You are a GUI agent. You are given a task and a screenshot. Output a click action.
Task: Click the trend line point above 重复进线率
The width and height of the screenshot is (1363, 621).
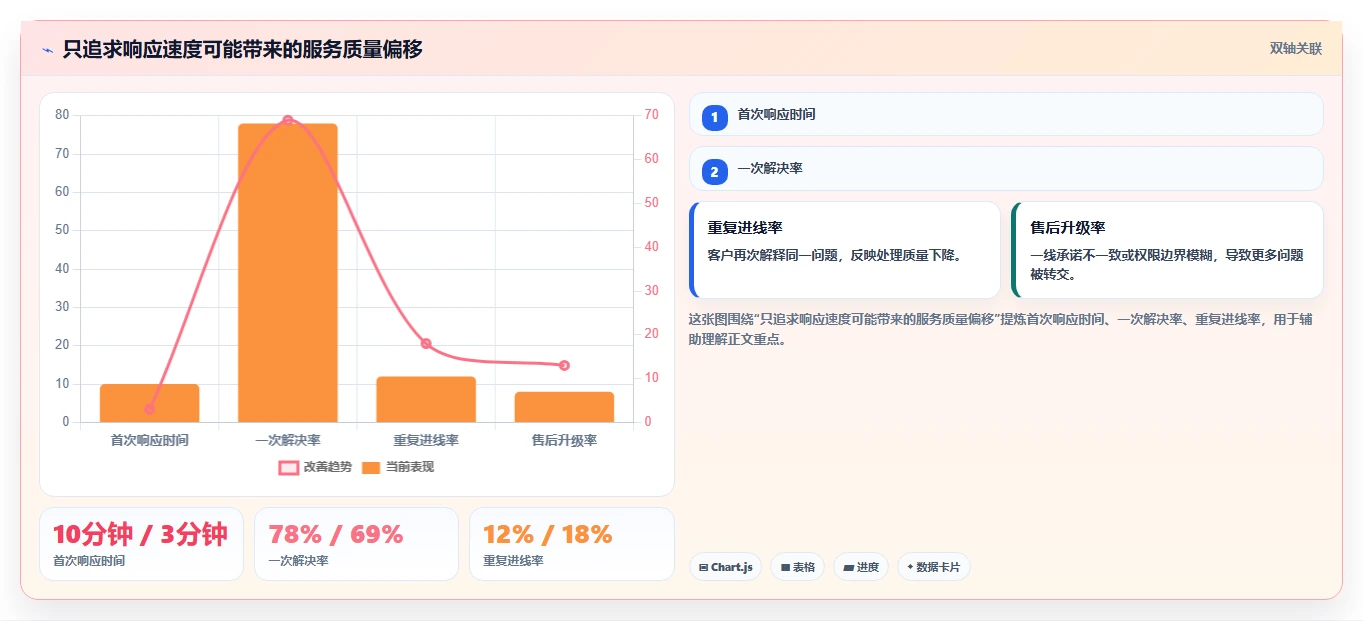(x=426, y=344)
